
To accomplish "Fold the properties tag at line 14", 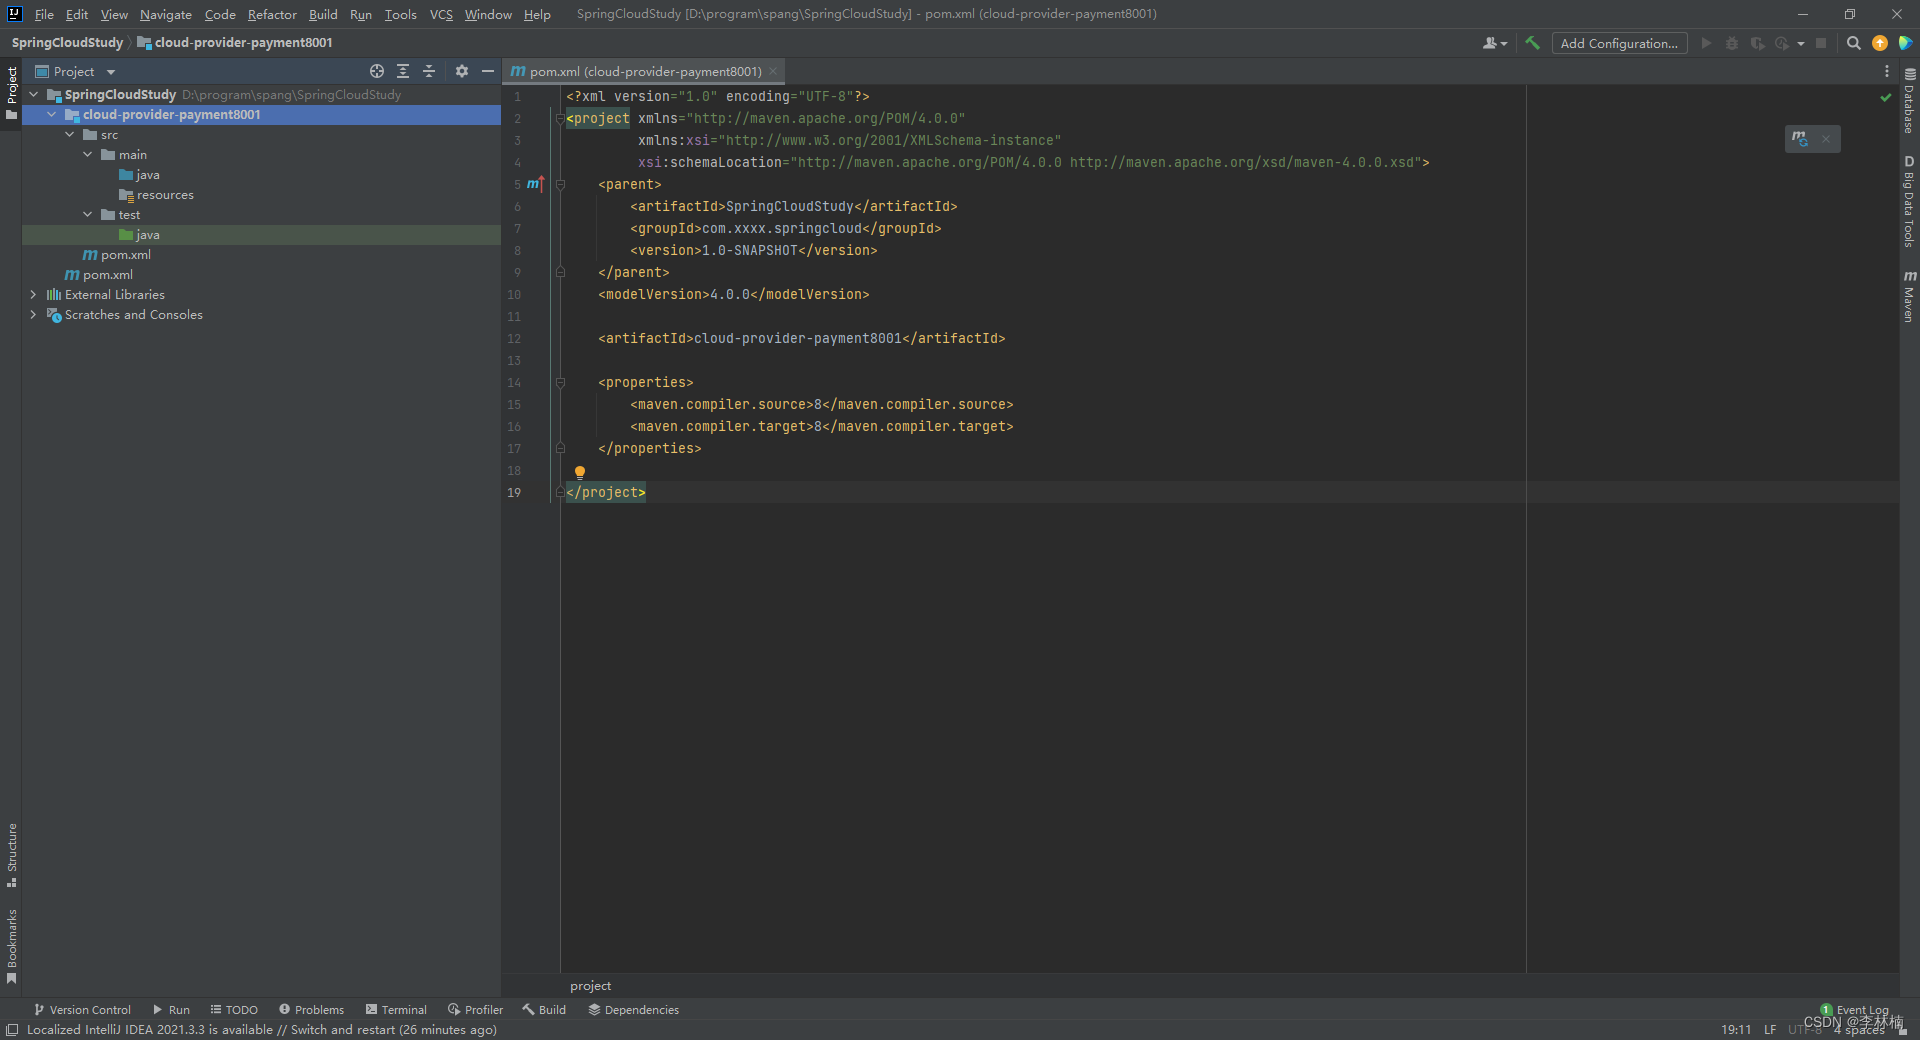I will pos(560,382).
